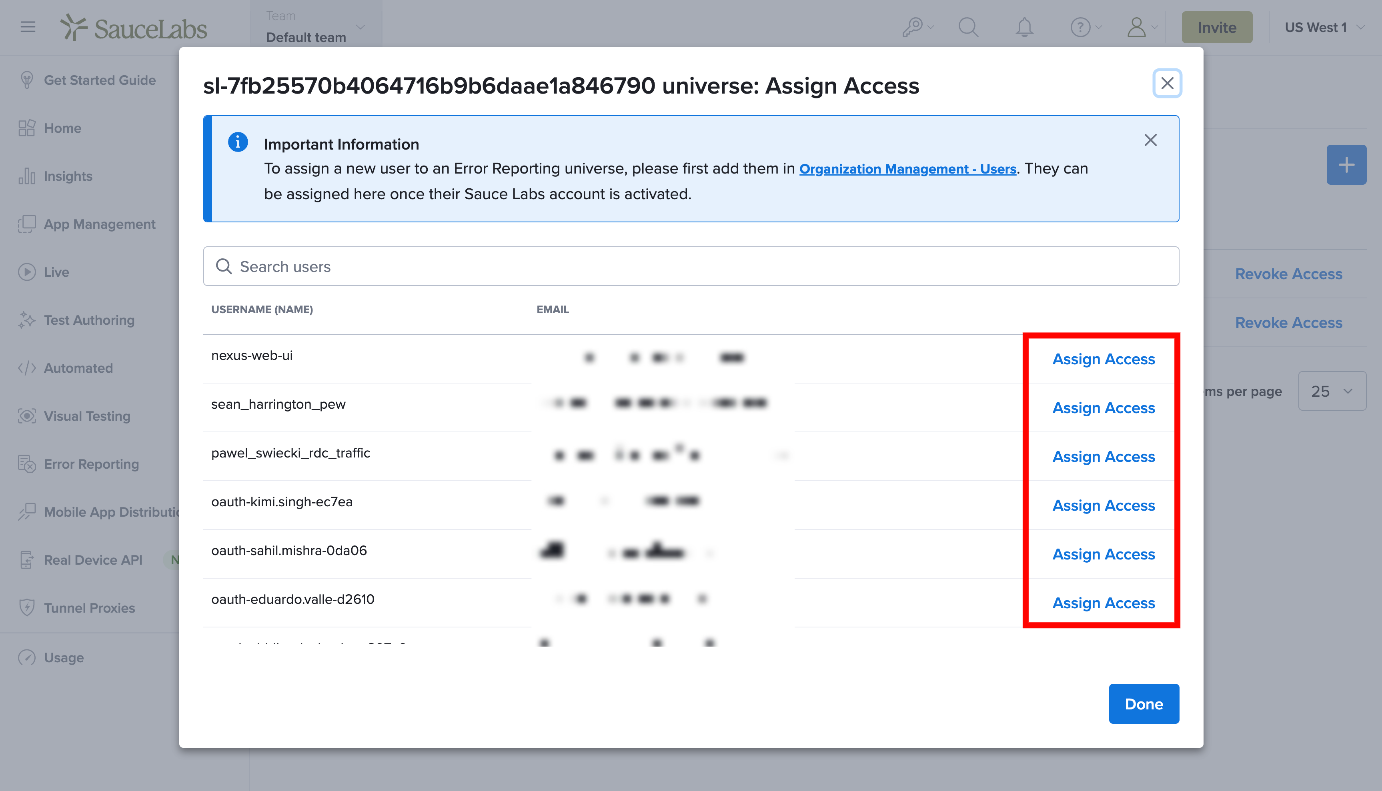Image resolution: width=1382 pixels, height=791 pixels.
Task: Assign access to oauth-kimi.singh-ec7ea
Action: (x=1104, y=506)
